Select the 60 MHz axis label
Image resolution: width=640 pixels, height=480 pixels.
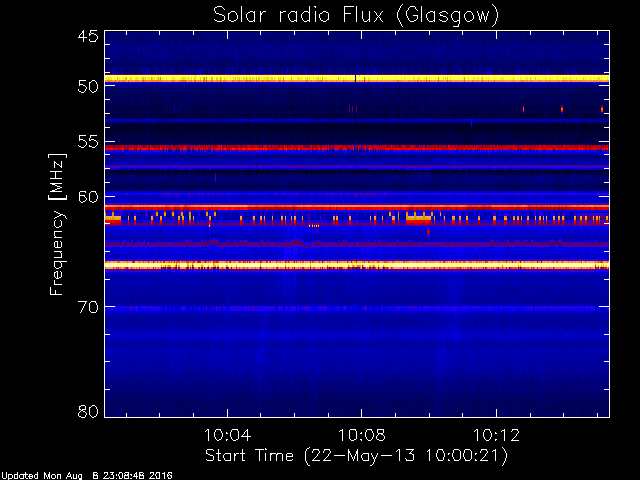pos(88,196)
